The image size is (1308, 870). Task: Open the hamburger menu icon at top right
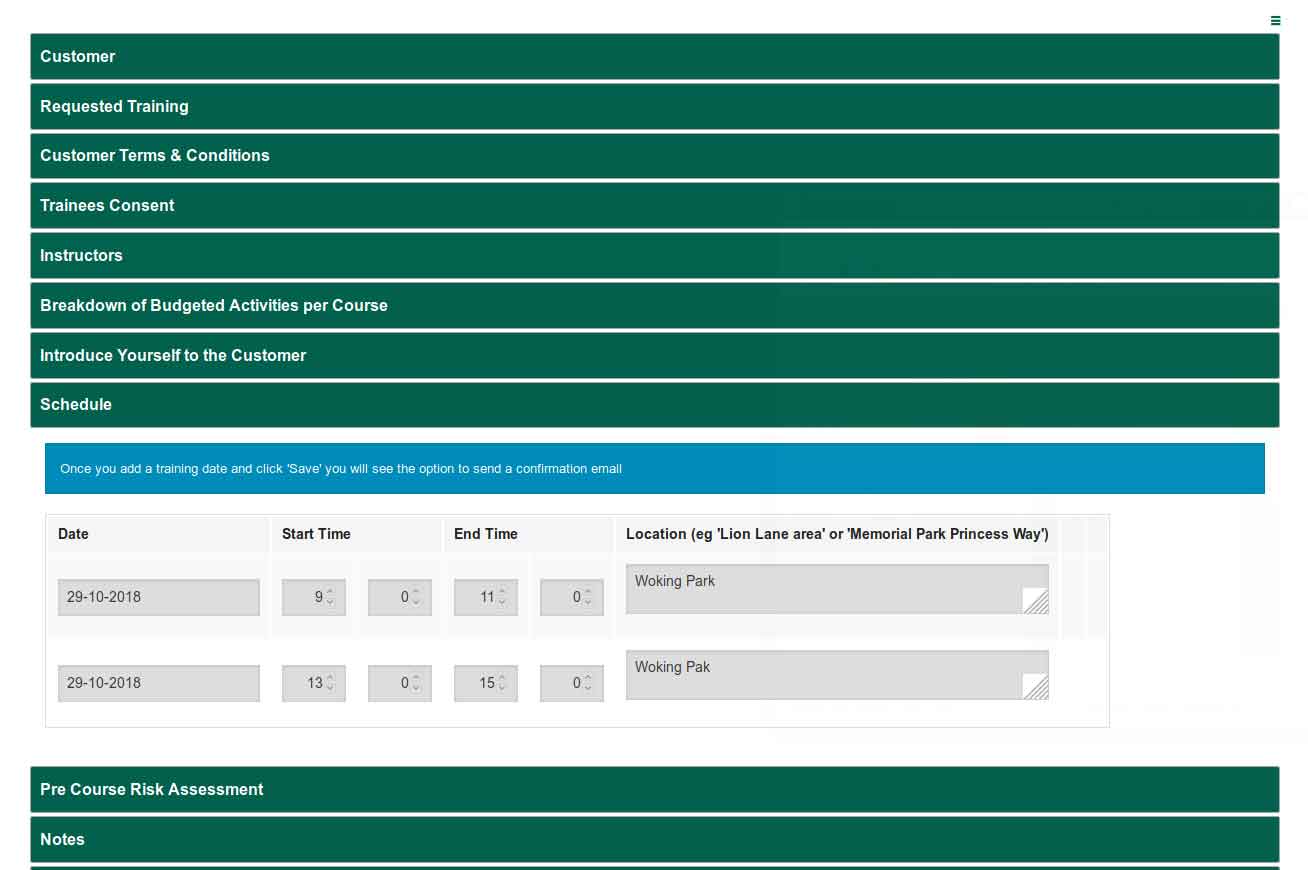[x=1275, y=20]
